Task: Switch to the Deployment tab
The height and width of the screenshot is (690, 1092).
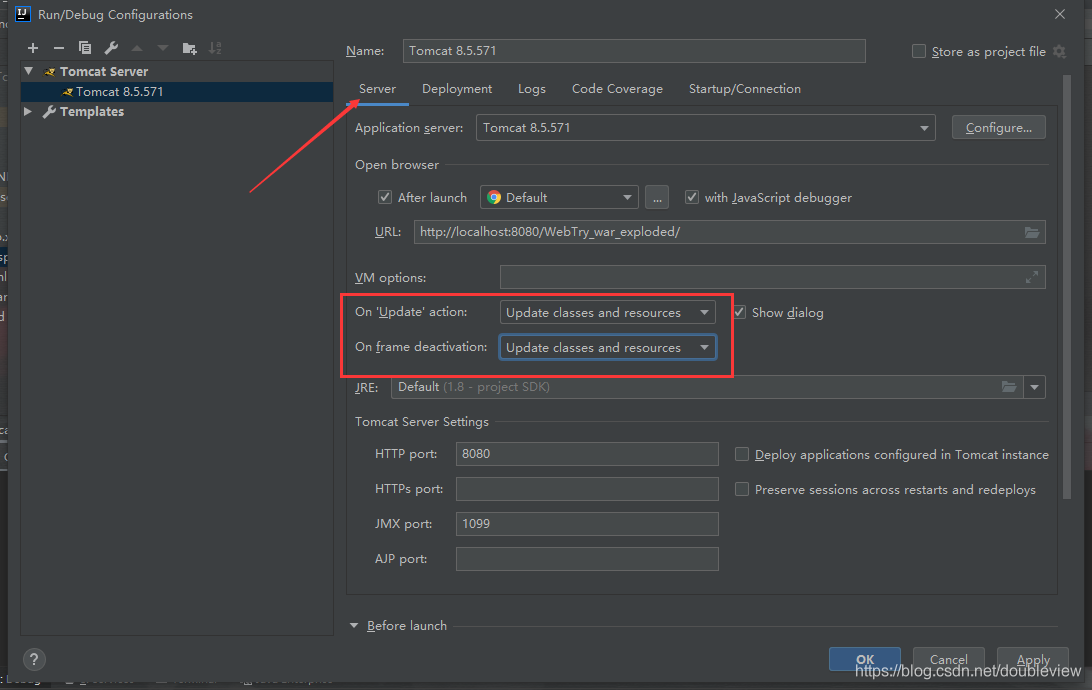Action: [457, 89]
